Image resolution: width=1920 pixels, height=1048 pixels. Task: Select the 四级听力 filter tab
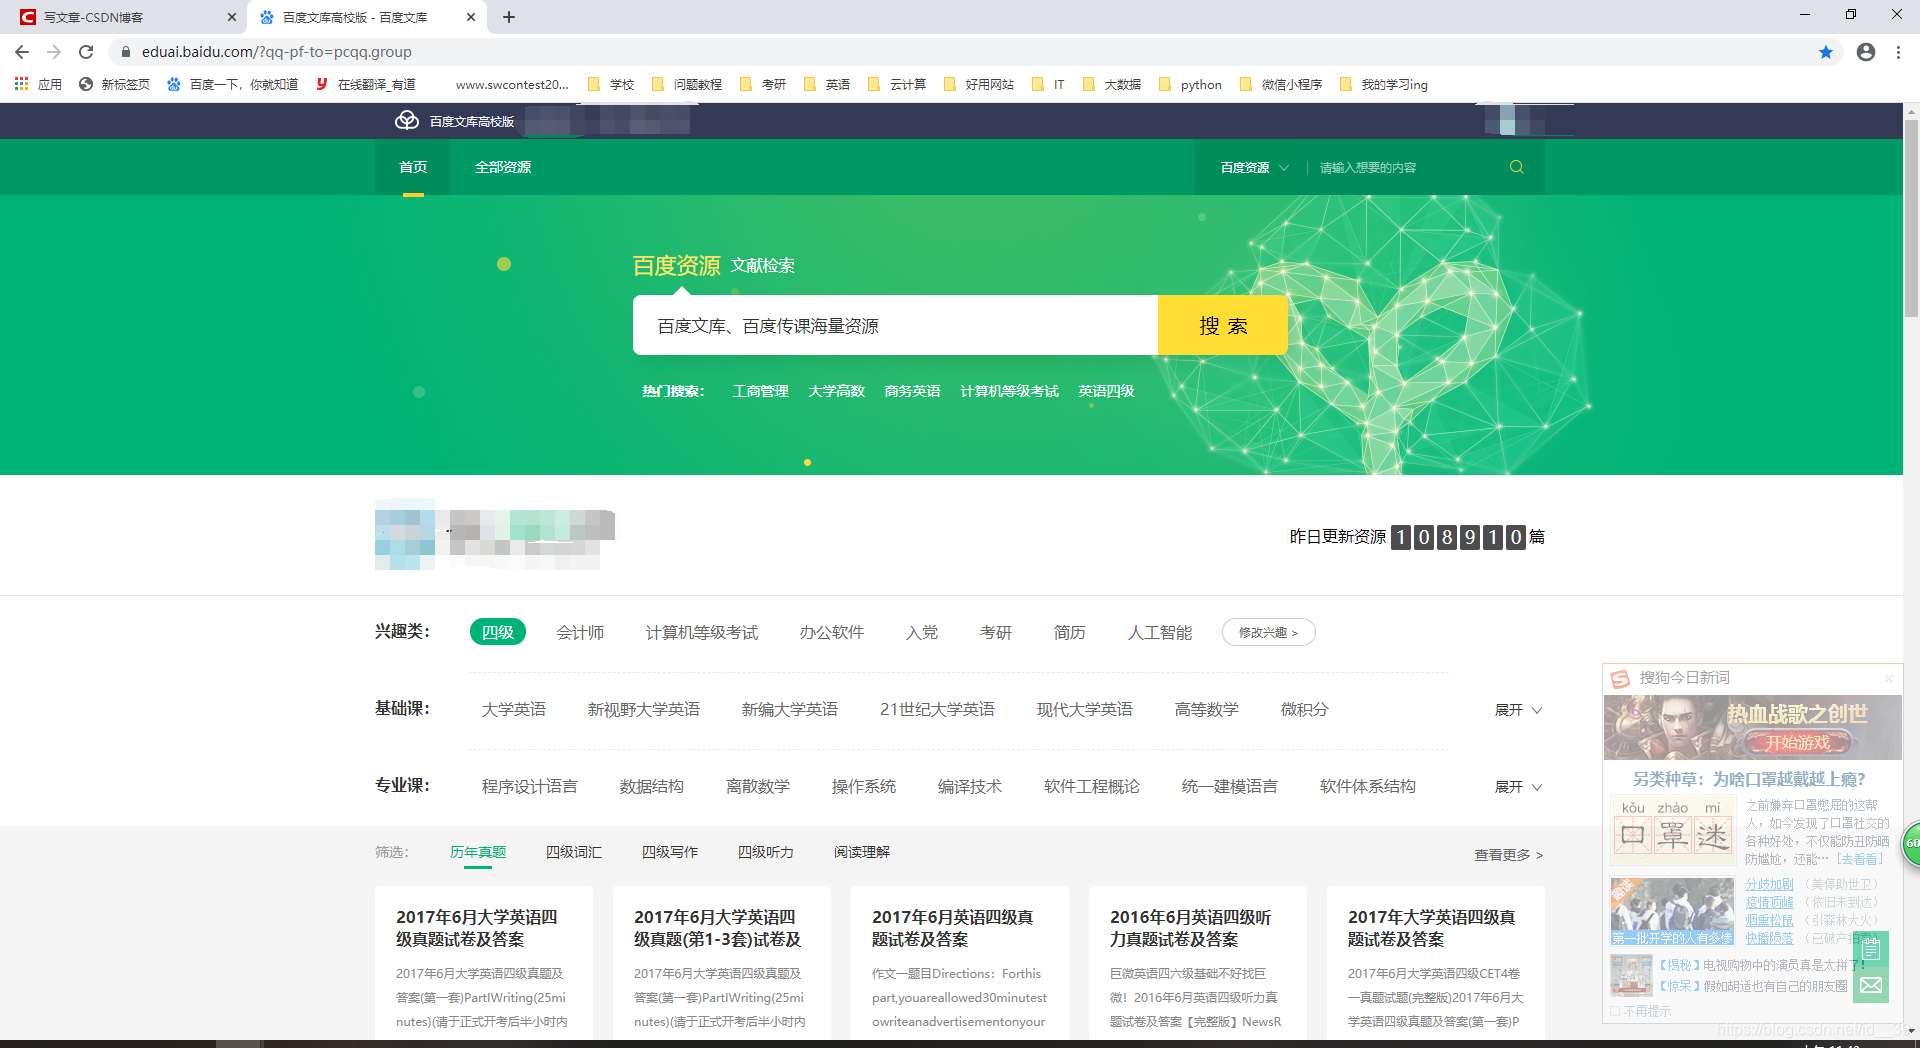click(x=766, y=852)
